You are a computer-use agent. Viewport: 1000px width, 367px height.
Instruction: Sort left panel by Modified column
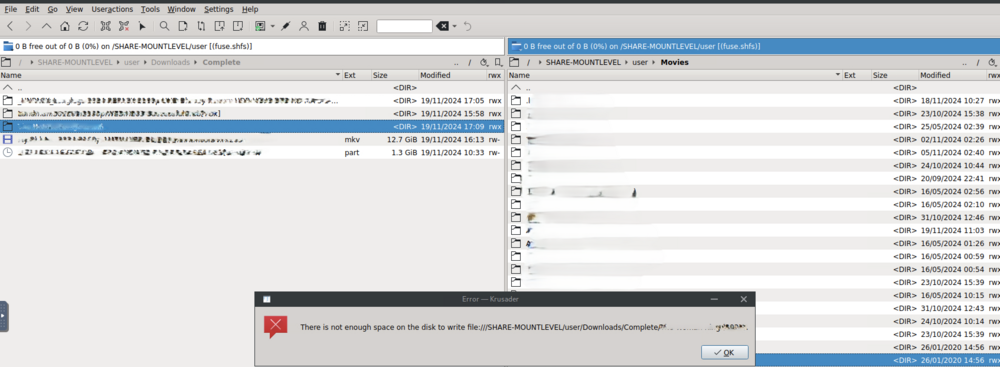click(x=452, y=75)
